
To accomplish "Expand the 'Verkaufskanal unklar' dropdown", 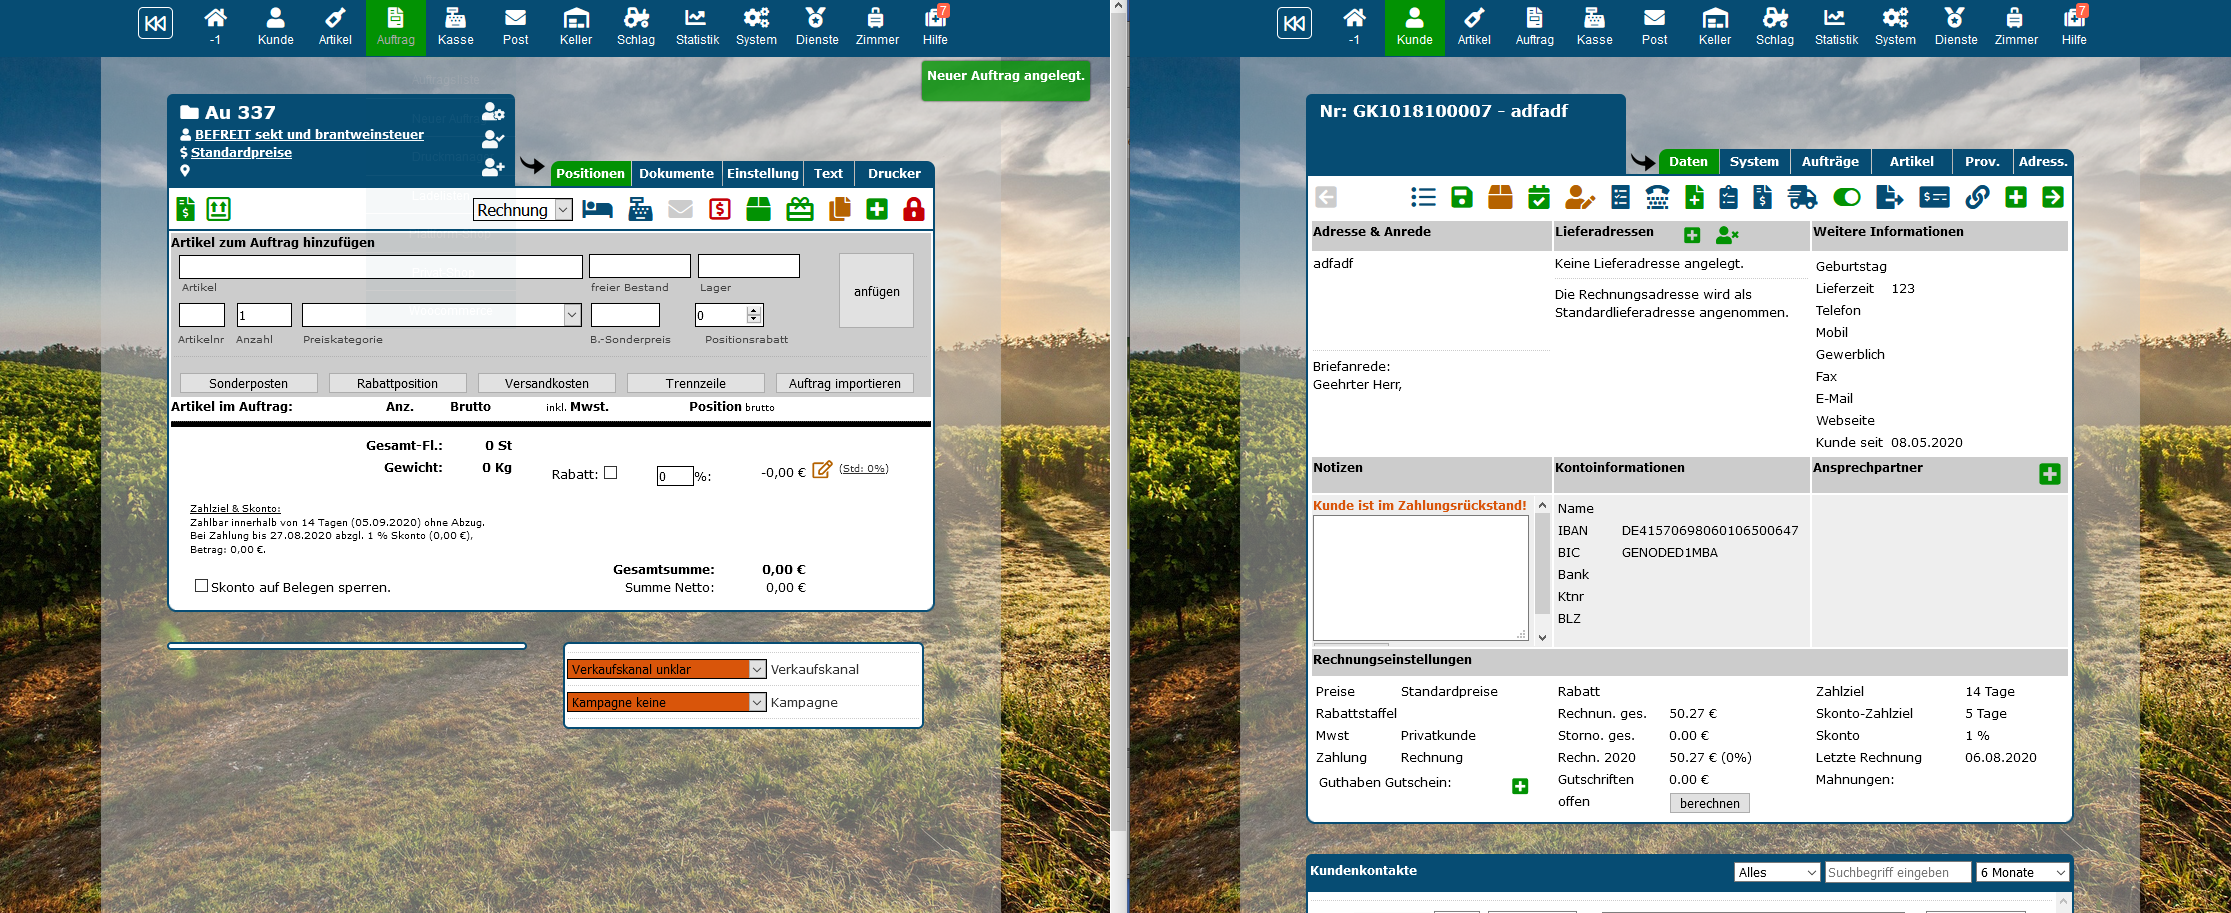I will point(666,669).
